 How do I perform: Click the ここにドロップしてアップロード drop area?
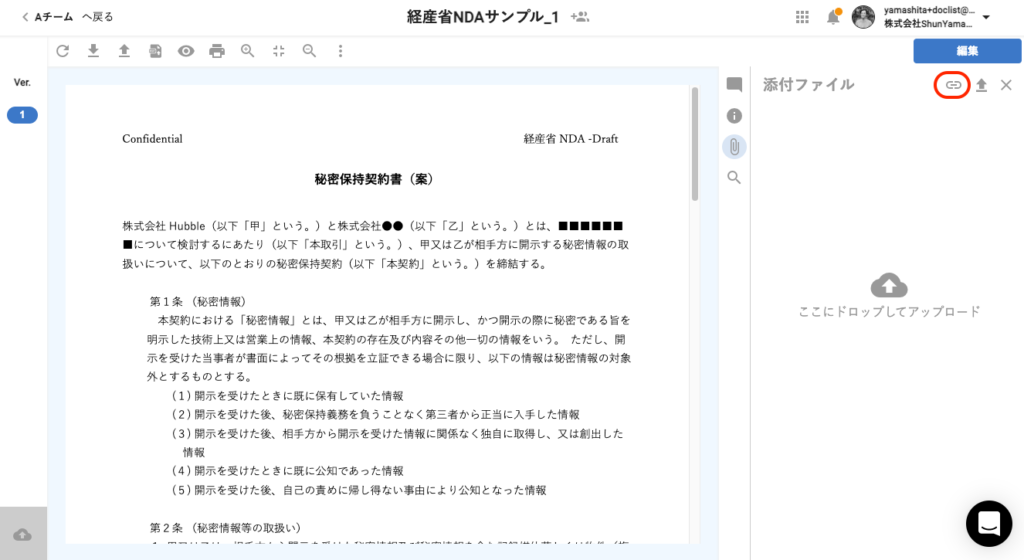pyautogui.click(x=889, y=296)
